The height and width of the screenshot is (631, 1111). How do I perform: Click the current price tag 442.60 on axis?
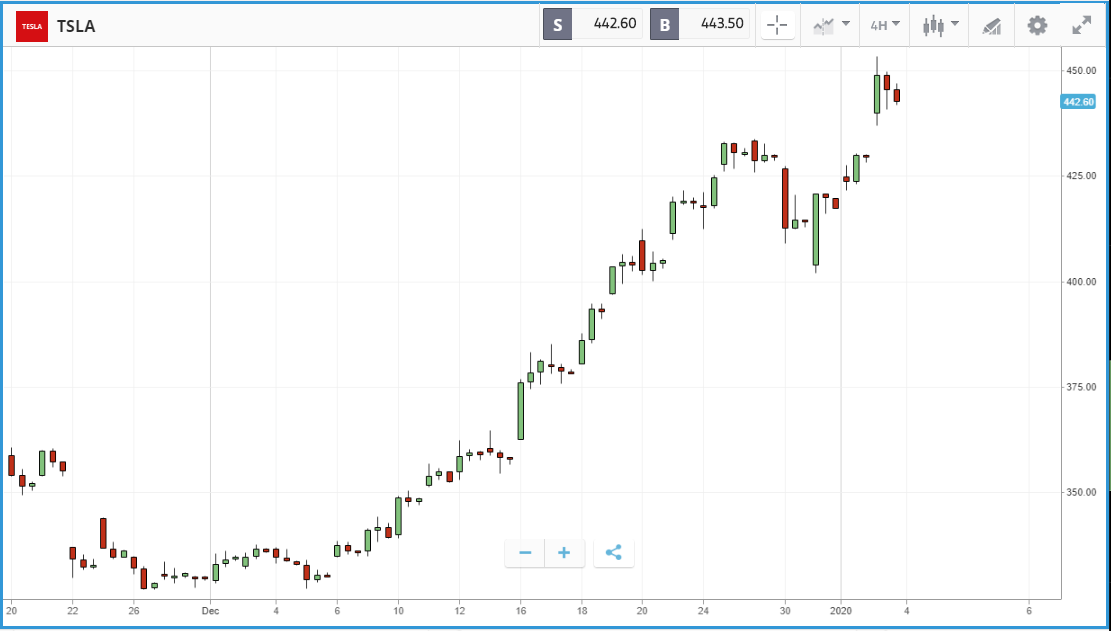1078,102
